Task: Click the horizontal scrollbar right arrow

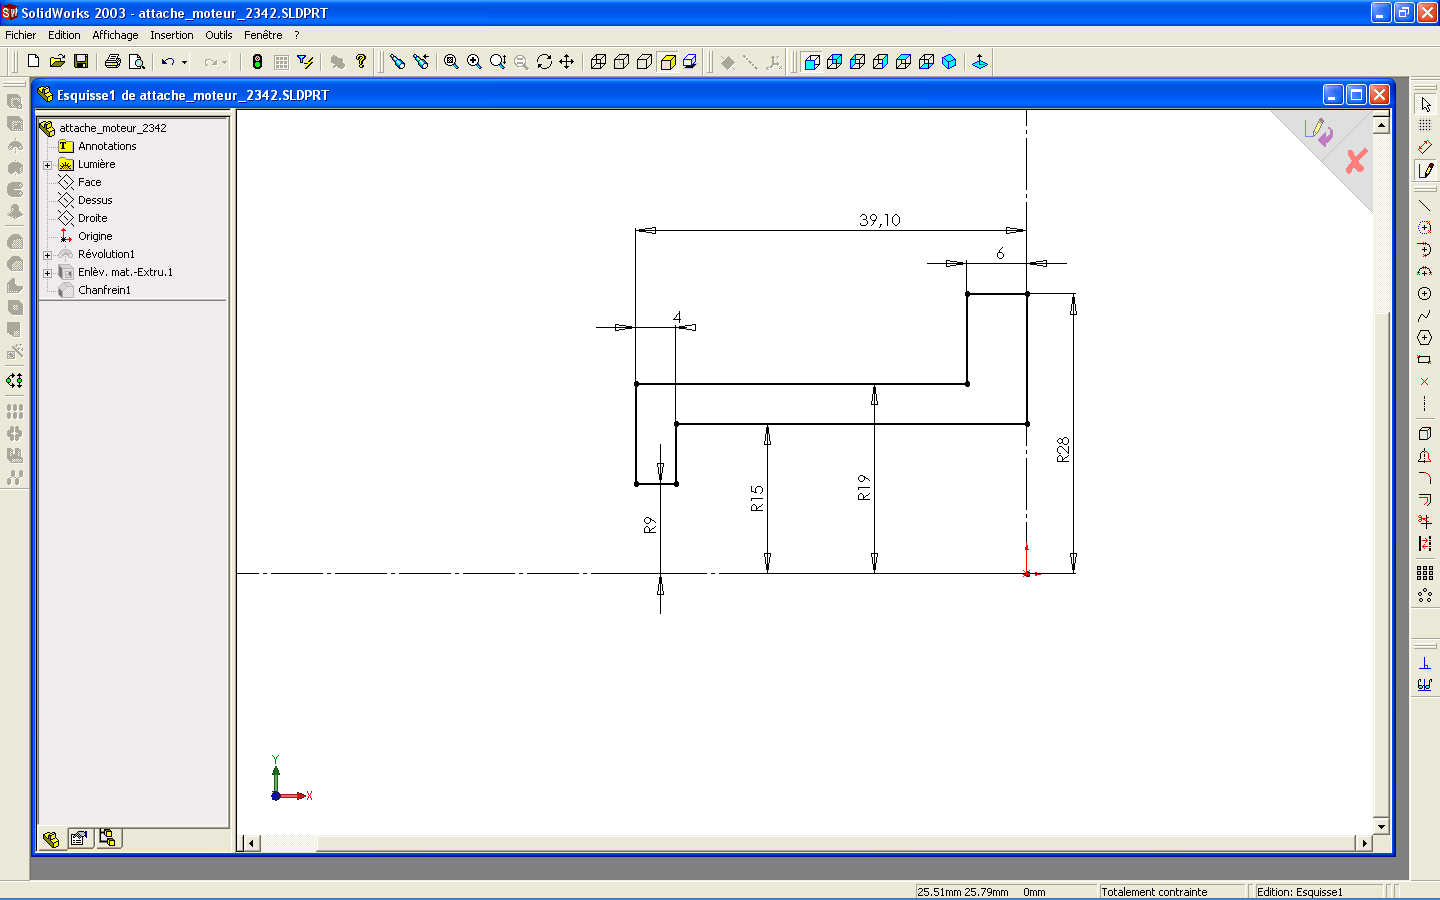Action: [1364, 843]
